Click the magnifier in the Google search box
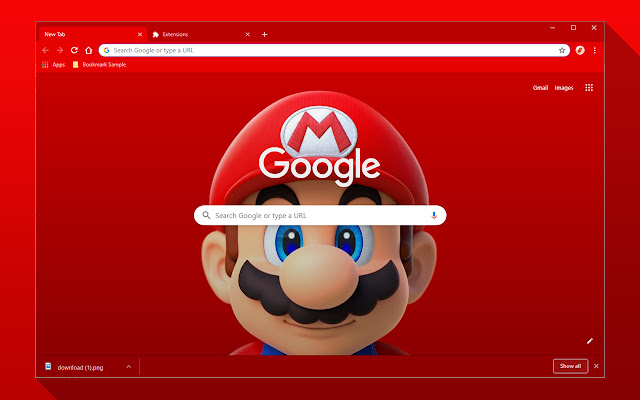 [x=206, y=215]
